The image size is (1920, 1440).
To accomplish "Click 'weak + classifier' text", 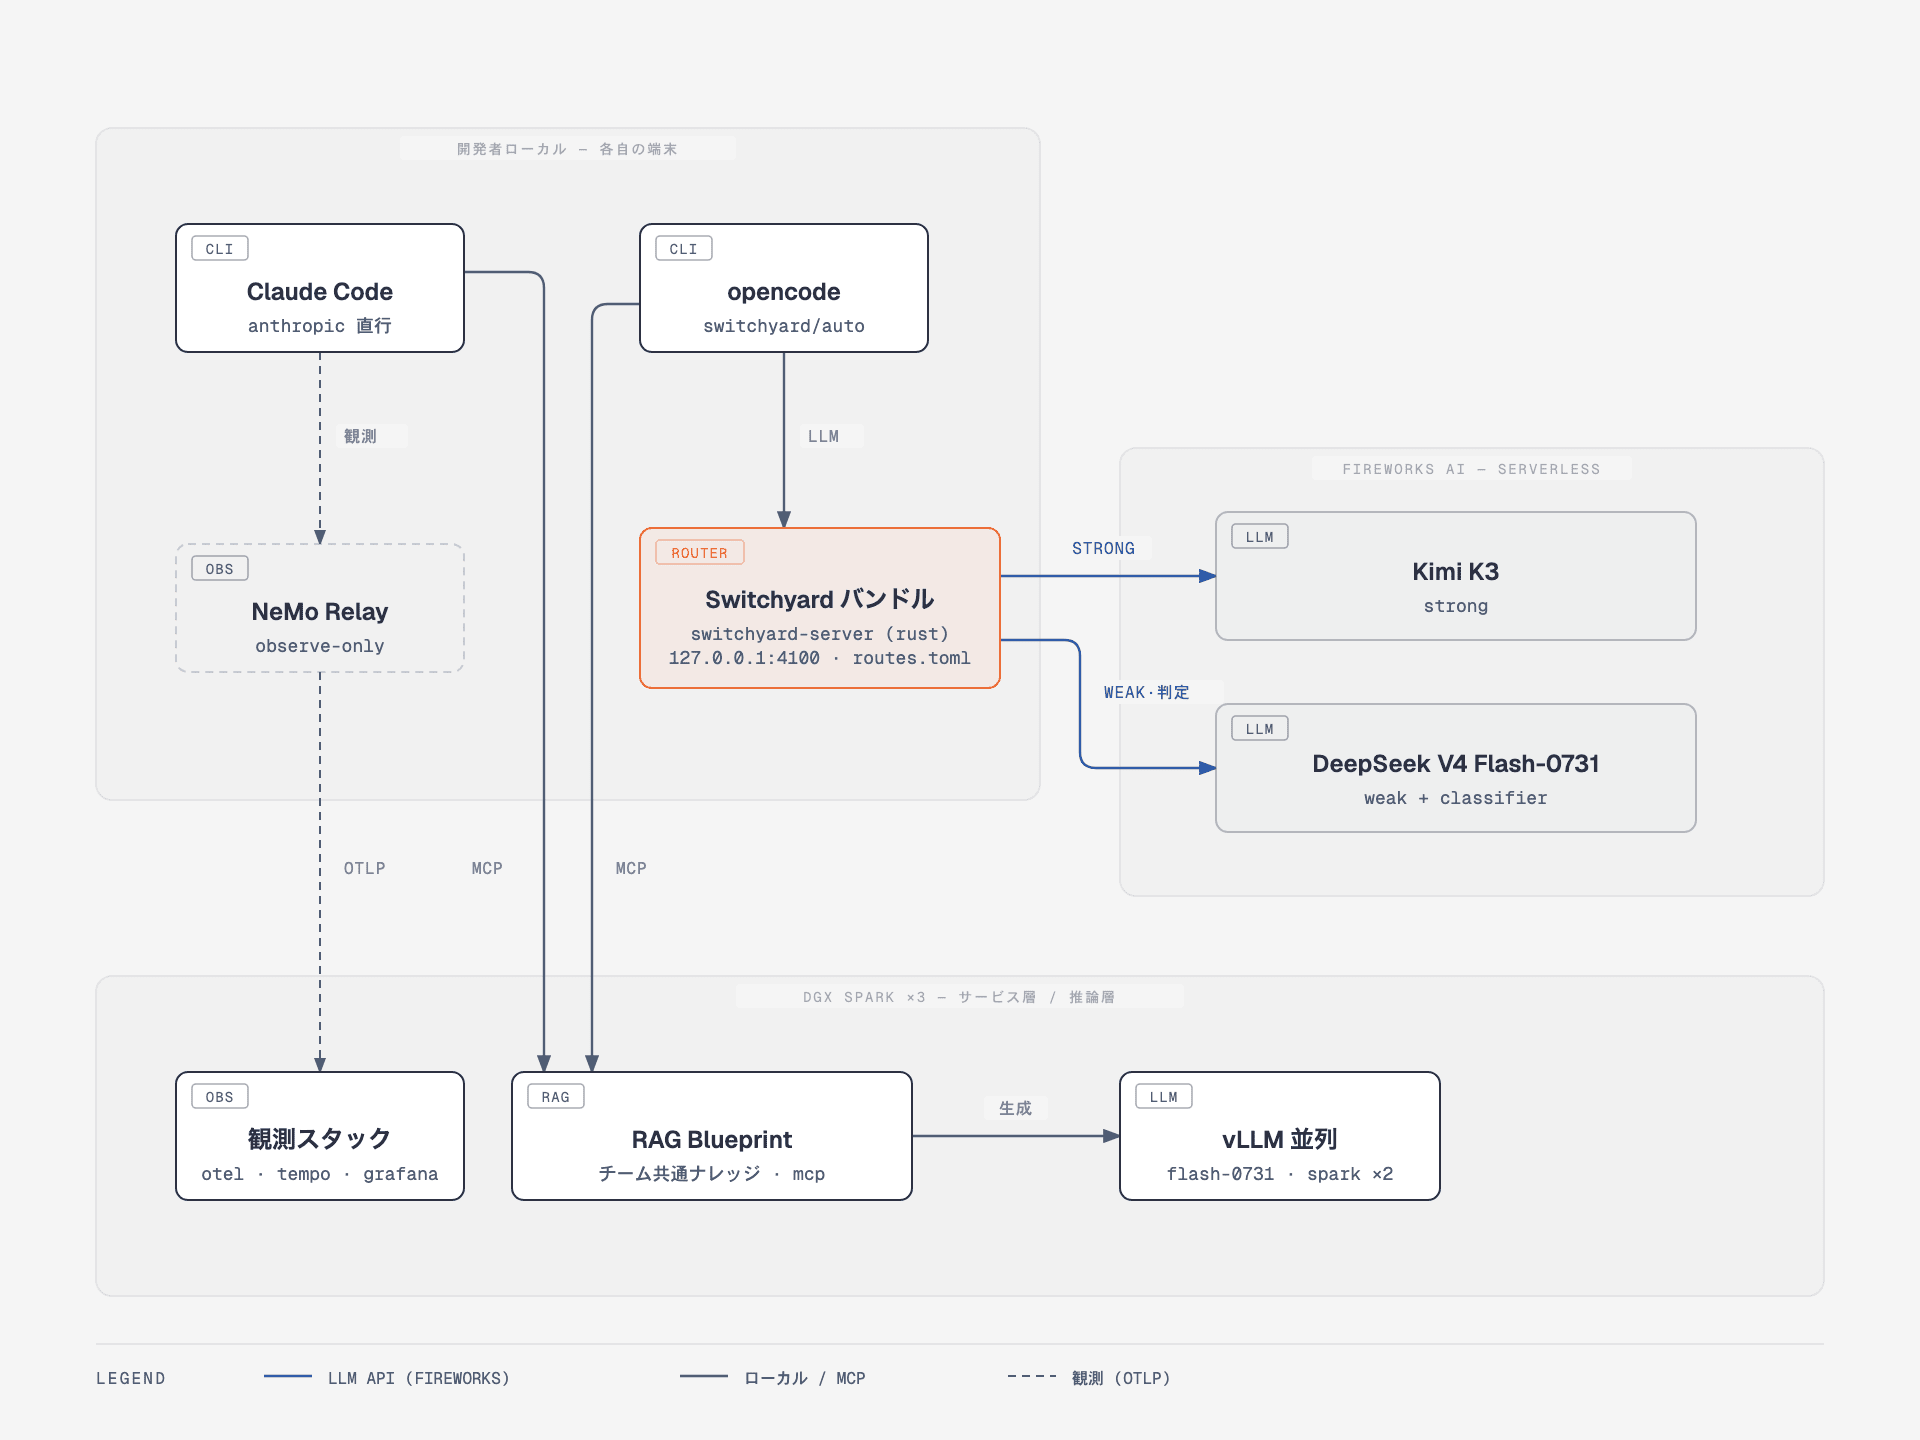I will 1456,798.
